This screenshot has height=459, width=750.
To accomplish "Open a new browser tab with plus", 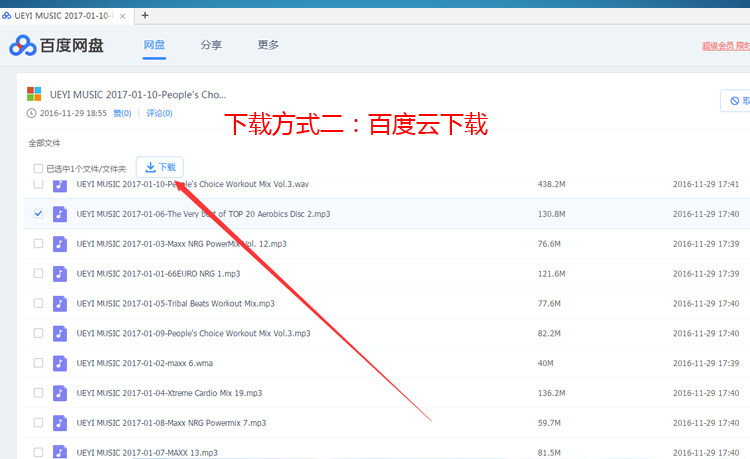I will tap(145, 15).
